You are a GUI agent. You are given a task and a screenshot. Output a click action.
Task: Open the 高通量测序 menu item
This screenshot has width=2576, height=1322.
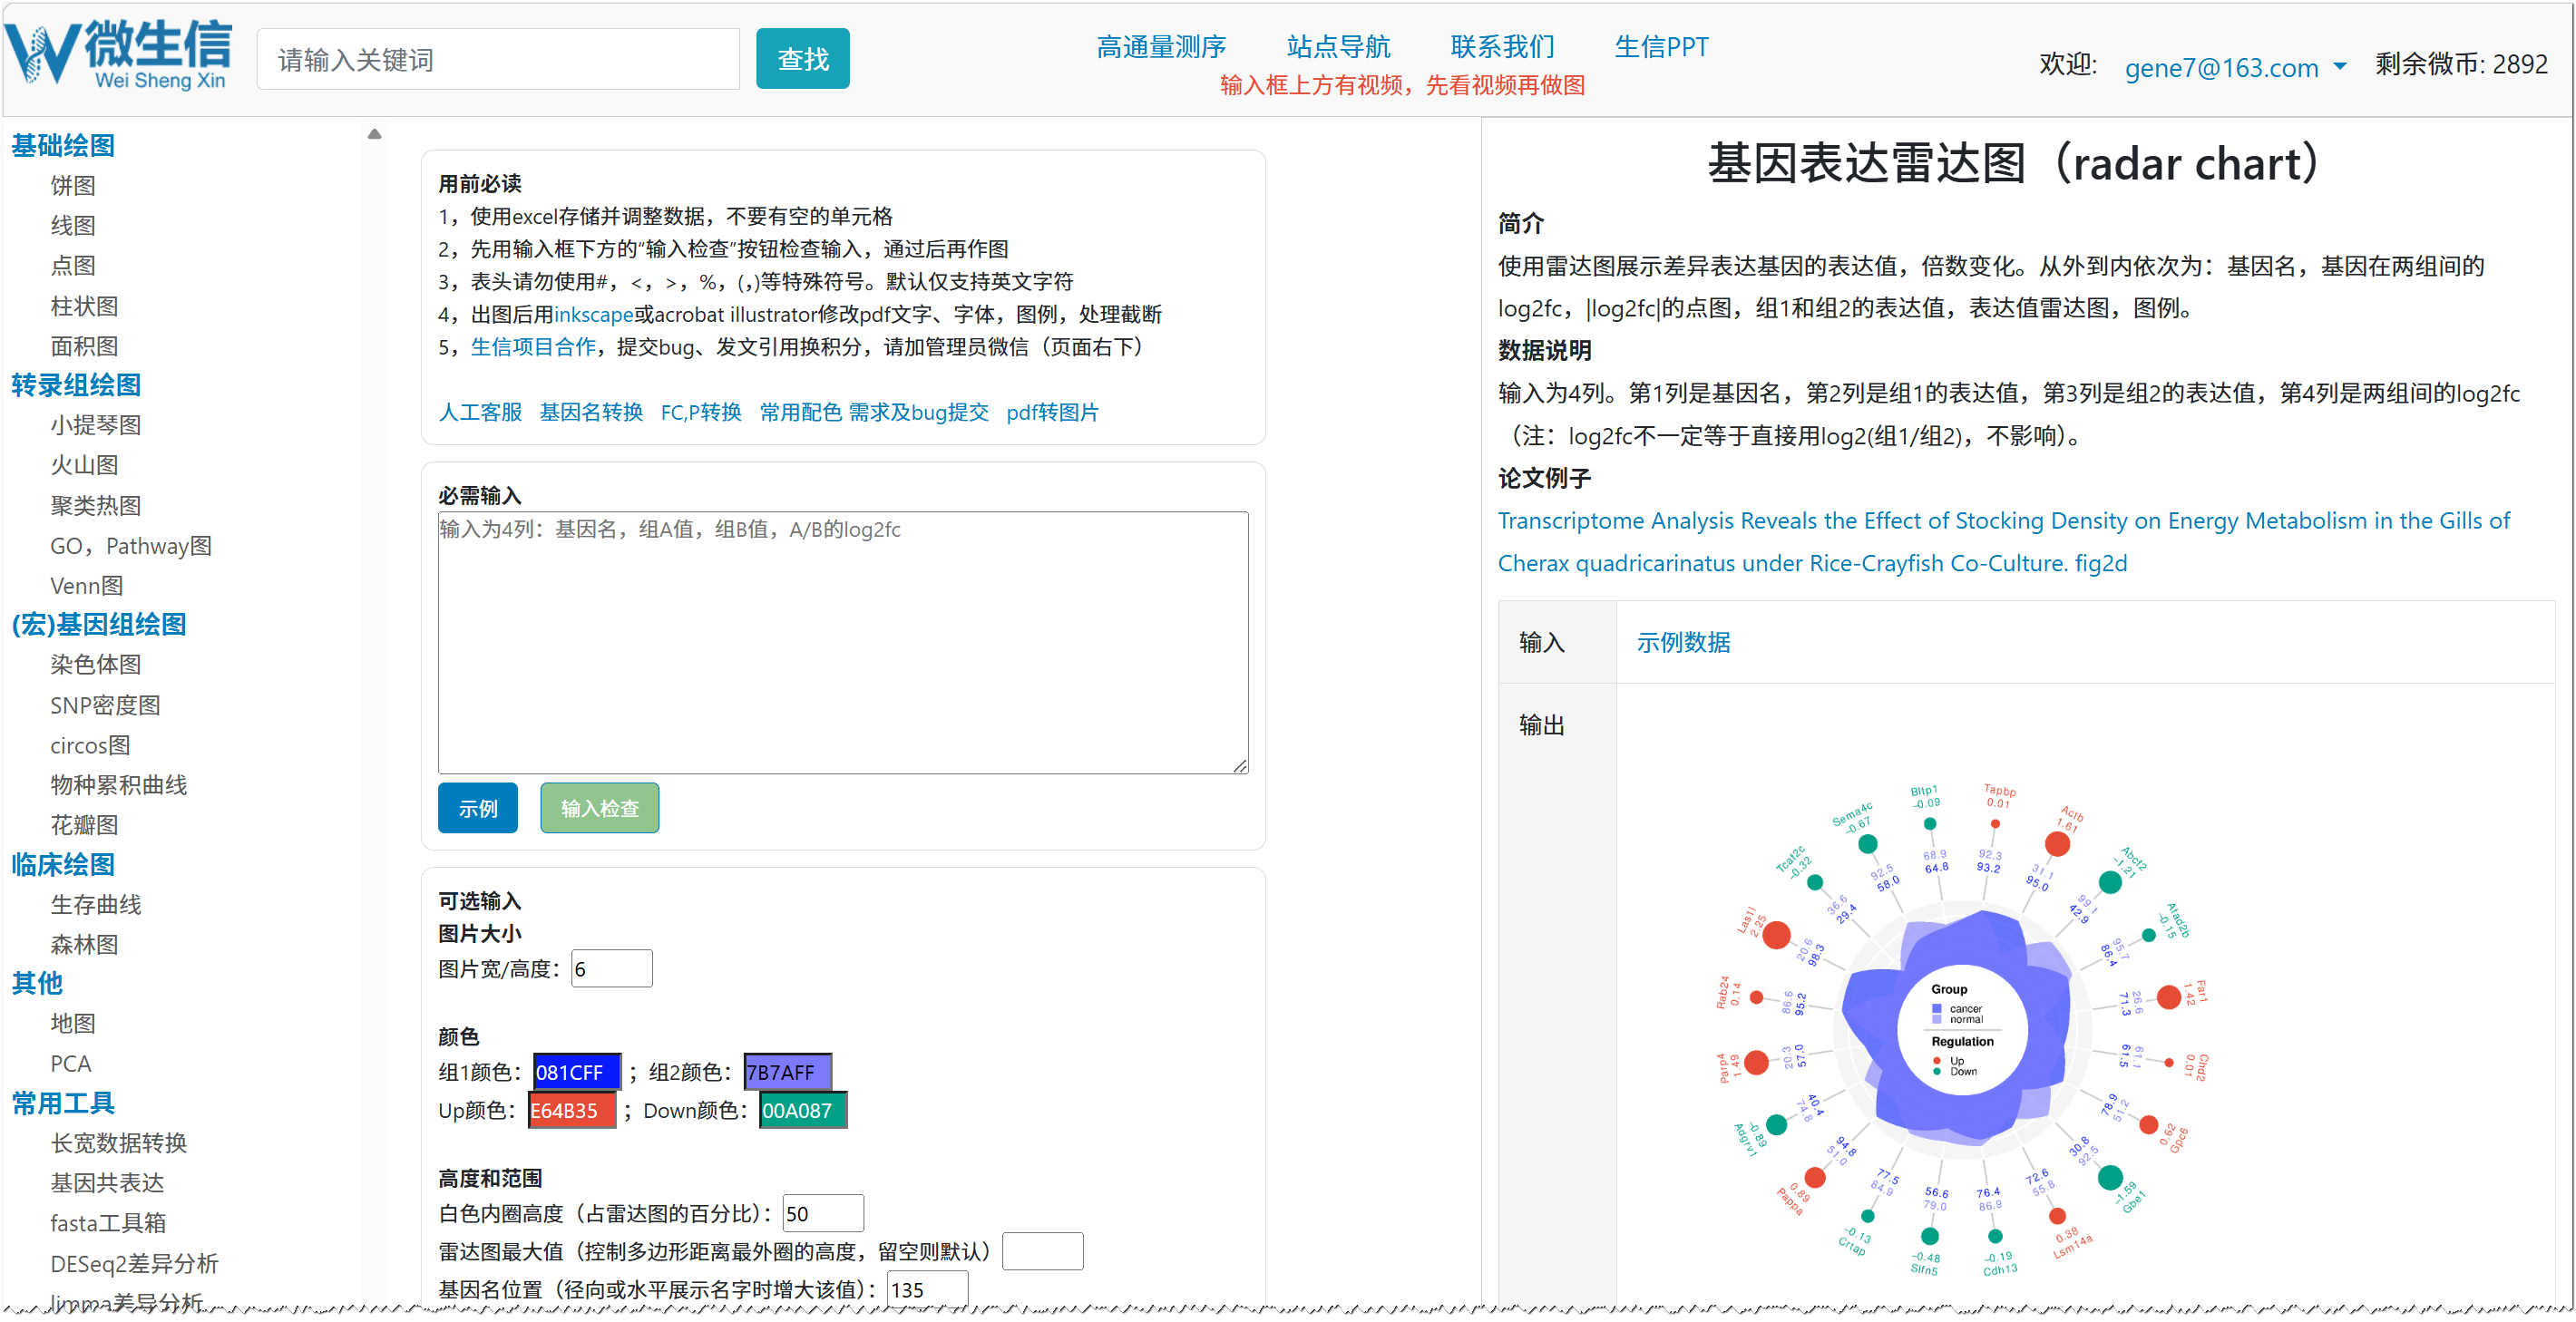1160,47
